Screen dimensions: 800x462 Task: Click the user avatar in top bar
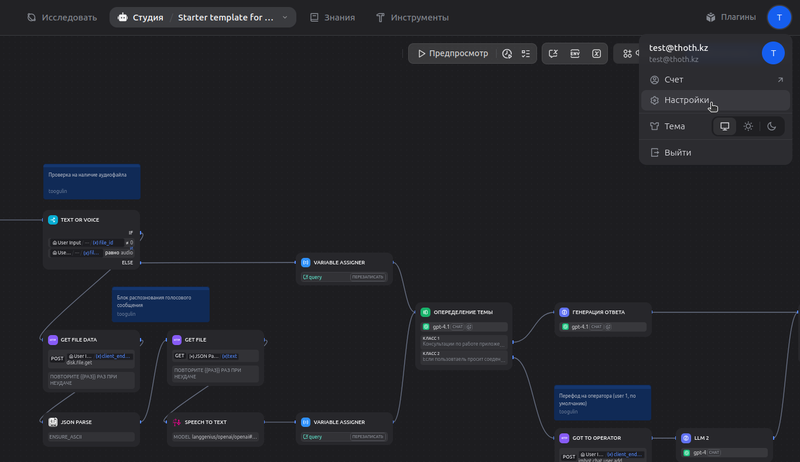[x=779, y=18]
